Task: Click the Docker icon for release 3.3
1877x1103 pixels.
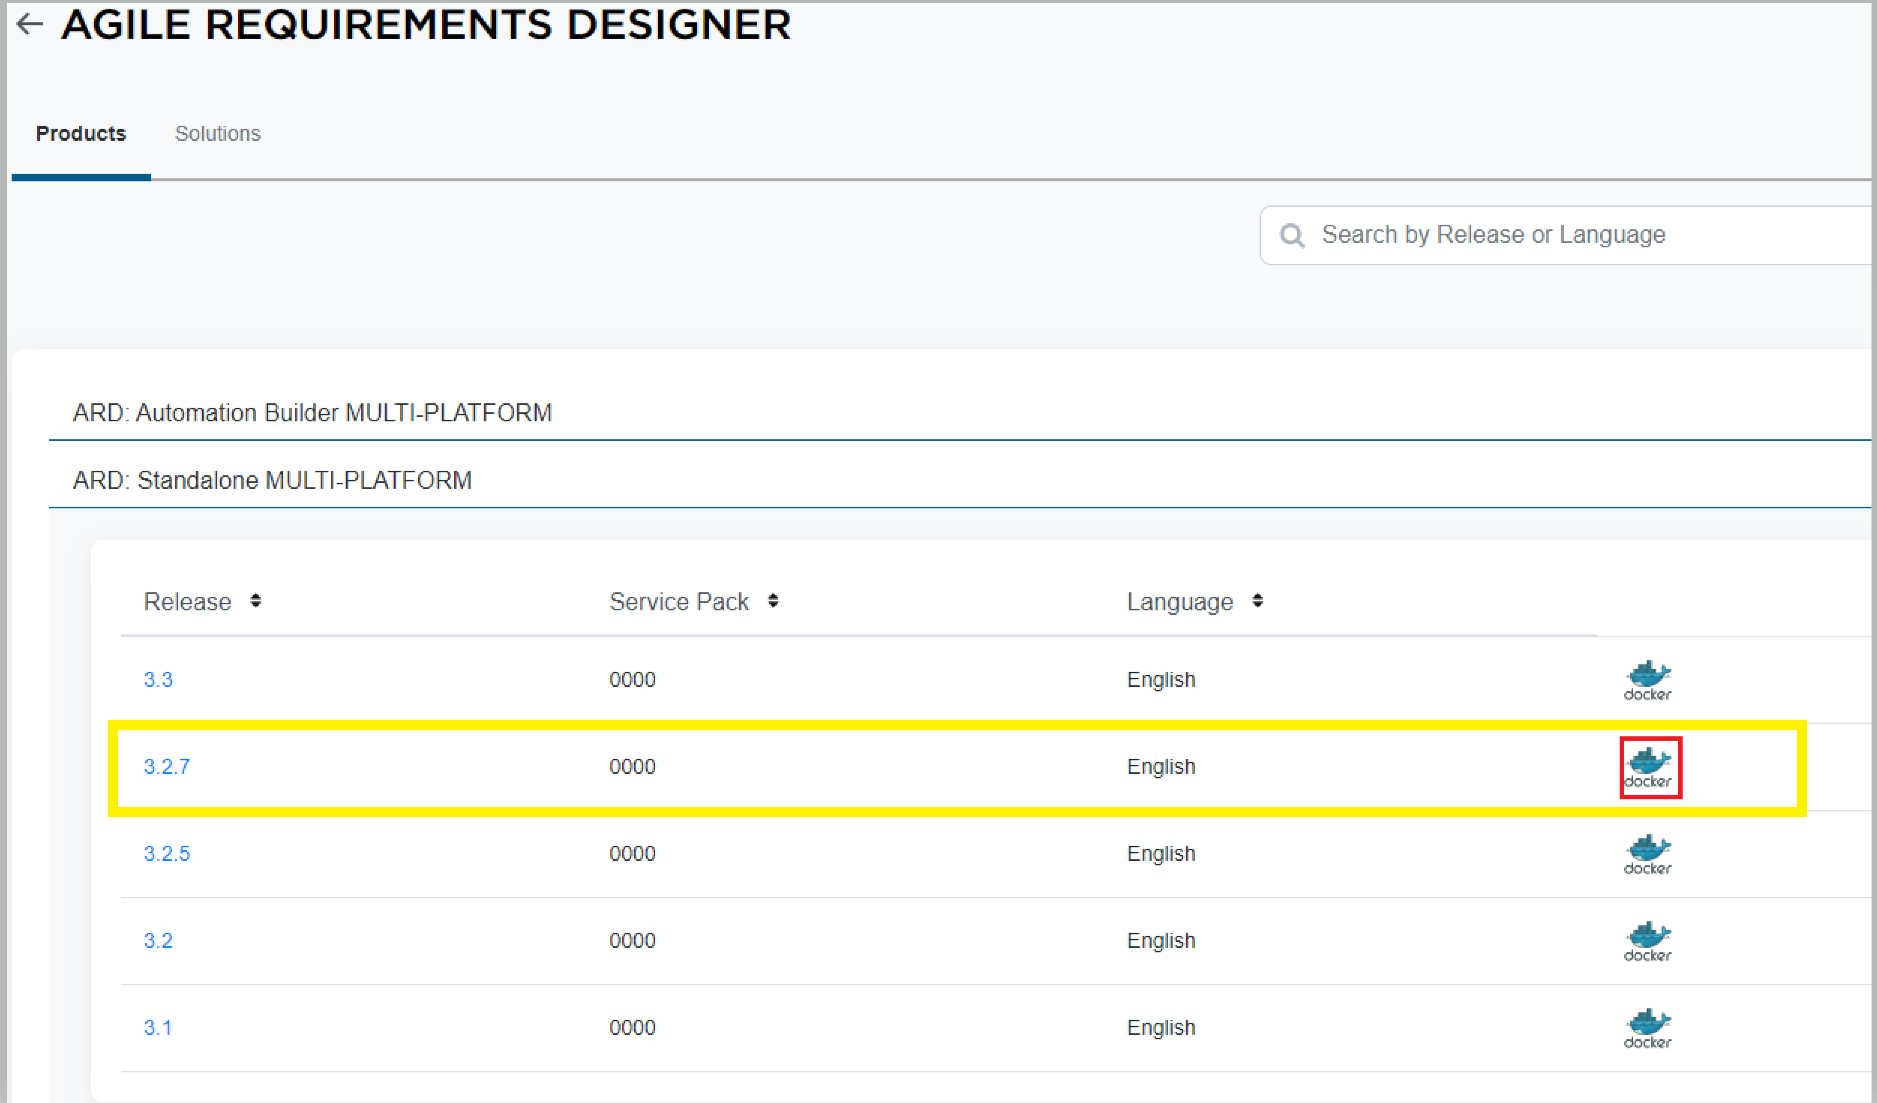Action: tap(1647, 680)
